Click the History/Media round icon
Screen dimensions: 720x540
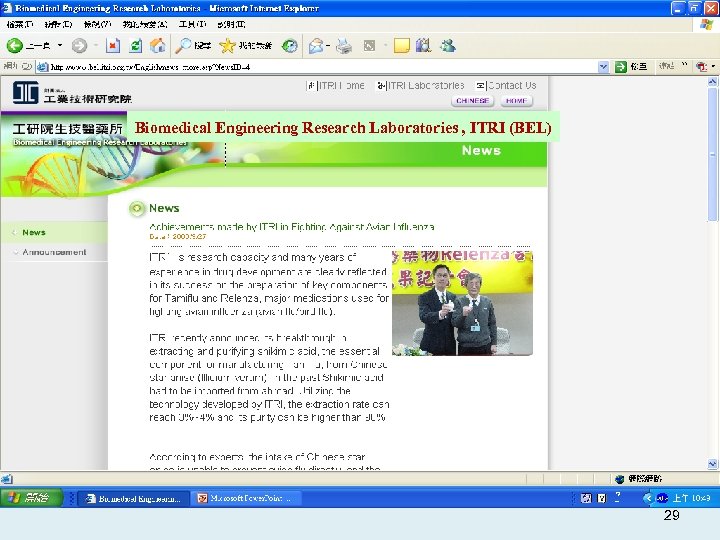pos(290,45)
